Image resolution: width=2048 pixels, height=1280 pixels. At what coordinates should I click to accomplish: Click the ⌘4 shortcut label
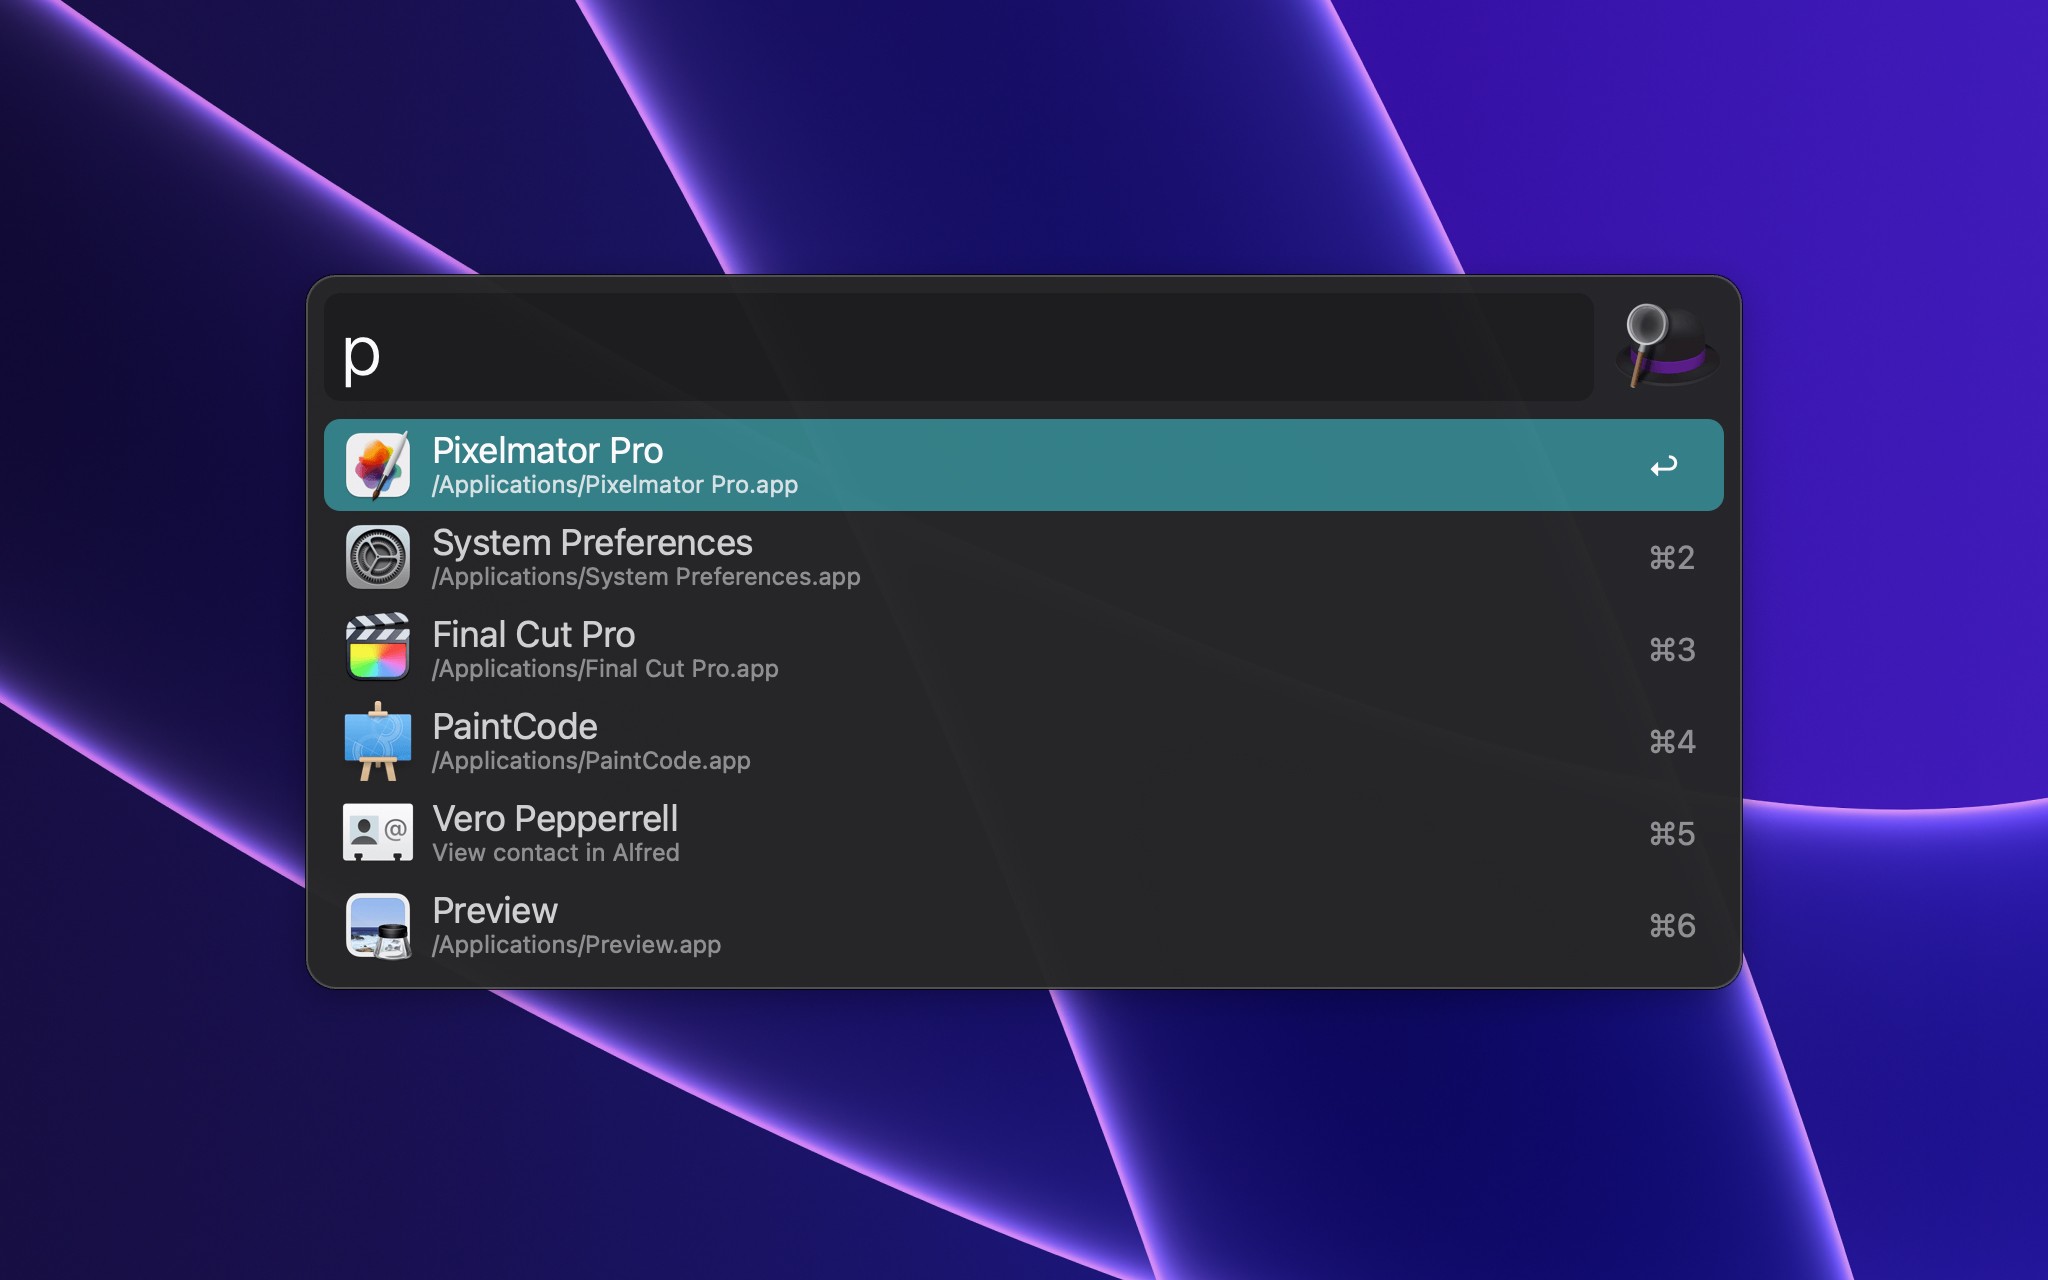[1672, 742]
